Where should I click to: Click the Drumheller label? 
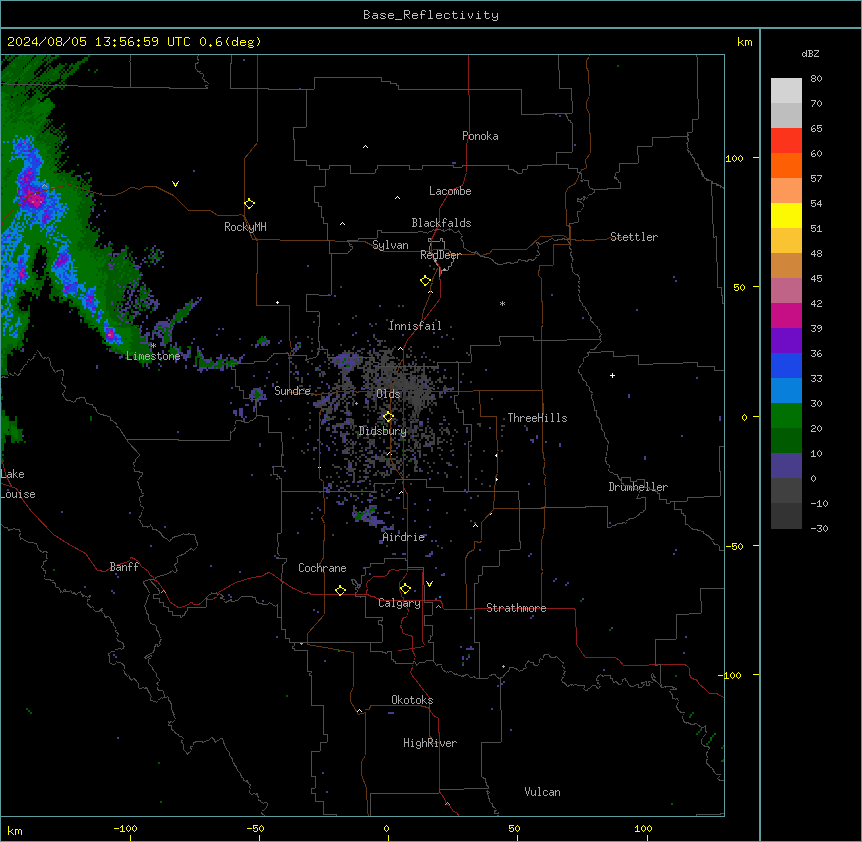tap(638, 487)
